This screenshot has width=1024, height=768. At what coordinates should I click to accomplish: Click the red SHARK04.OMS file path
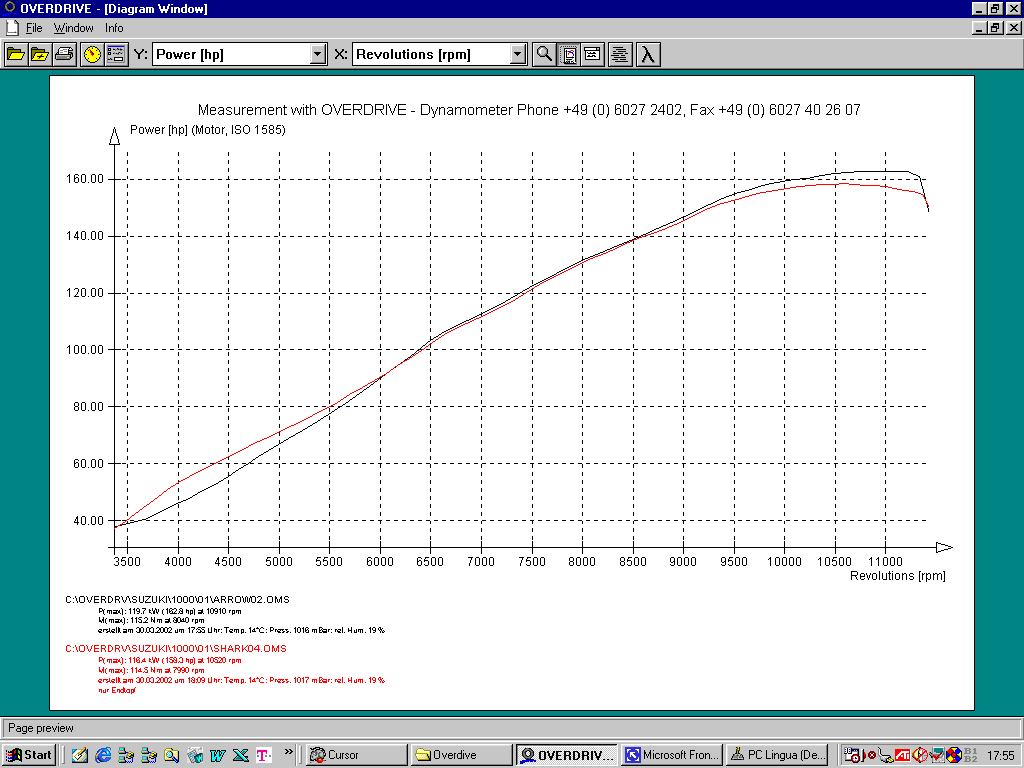176,648
